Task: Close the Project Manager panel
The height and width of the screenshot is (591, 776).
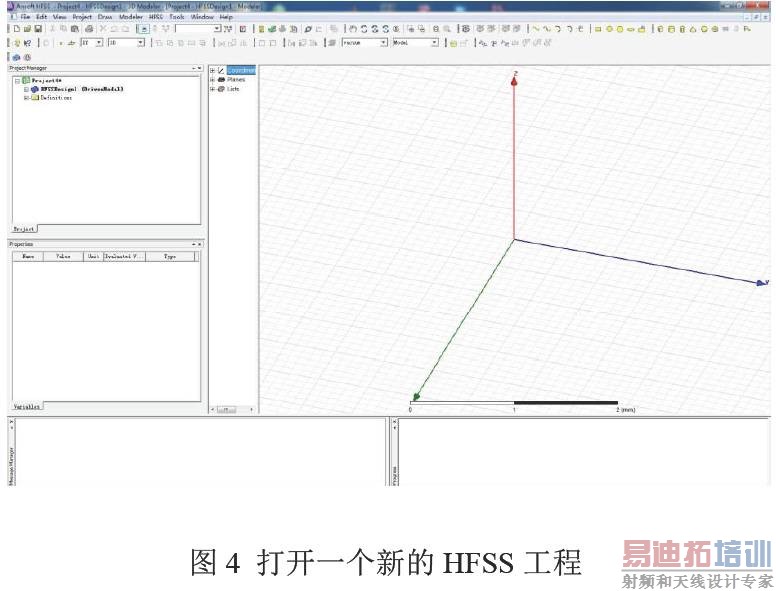Action: click(199, 68)
